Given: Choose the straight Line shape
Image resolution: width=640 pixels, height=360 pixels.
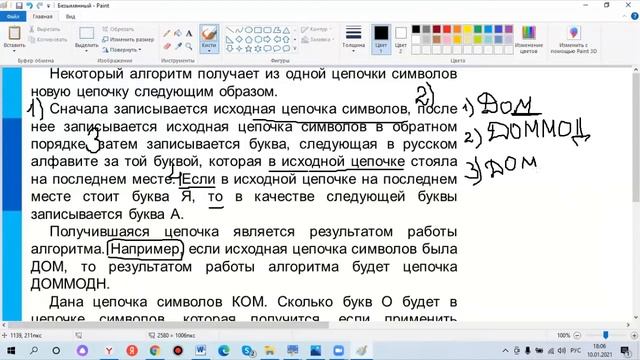Looking at the screenshot, I should pos(230,30).
